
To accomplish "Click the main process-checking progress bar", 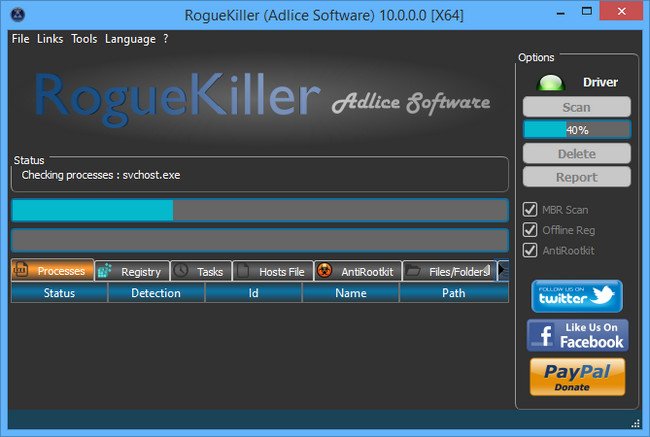I will 260,210.
